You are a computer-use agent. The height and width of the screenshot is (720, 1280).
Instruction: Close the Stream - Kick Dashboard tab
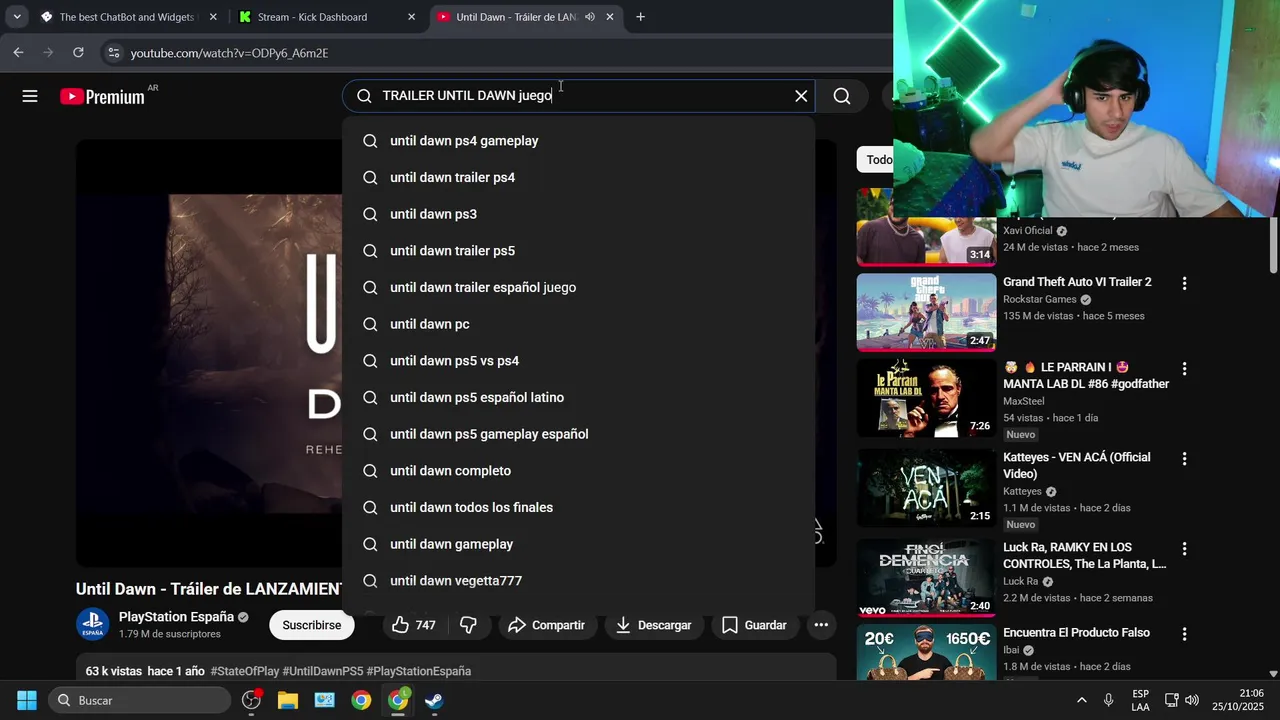pyautogui.click(x=411, y=17)
